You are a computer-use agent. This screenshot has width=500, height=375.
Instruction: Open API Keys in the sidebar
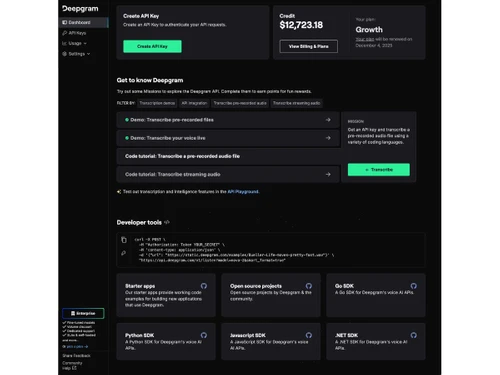click(77, 33)
